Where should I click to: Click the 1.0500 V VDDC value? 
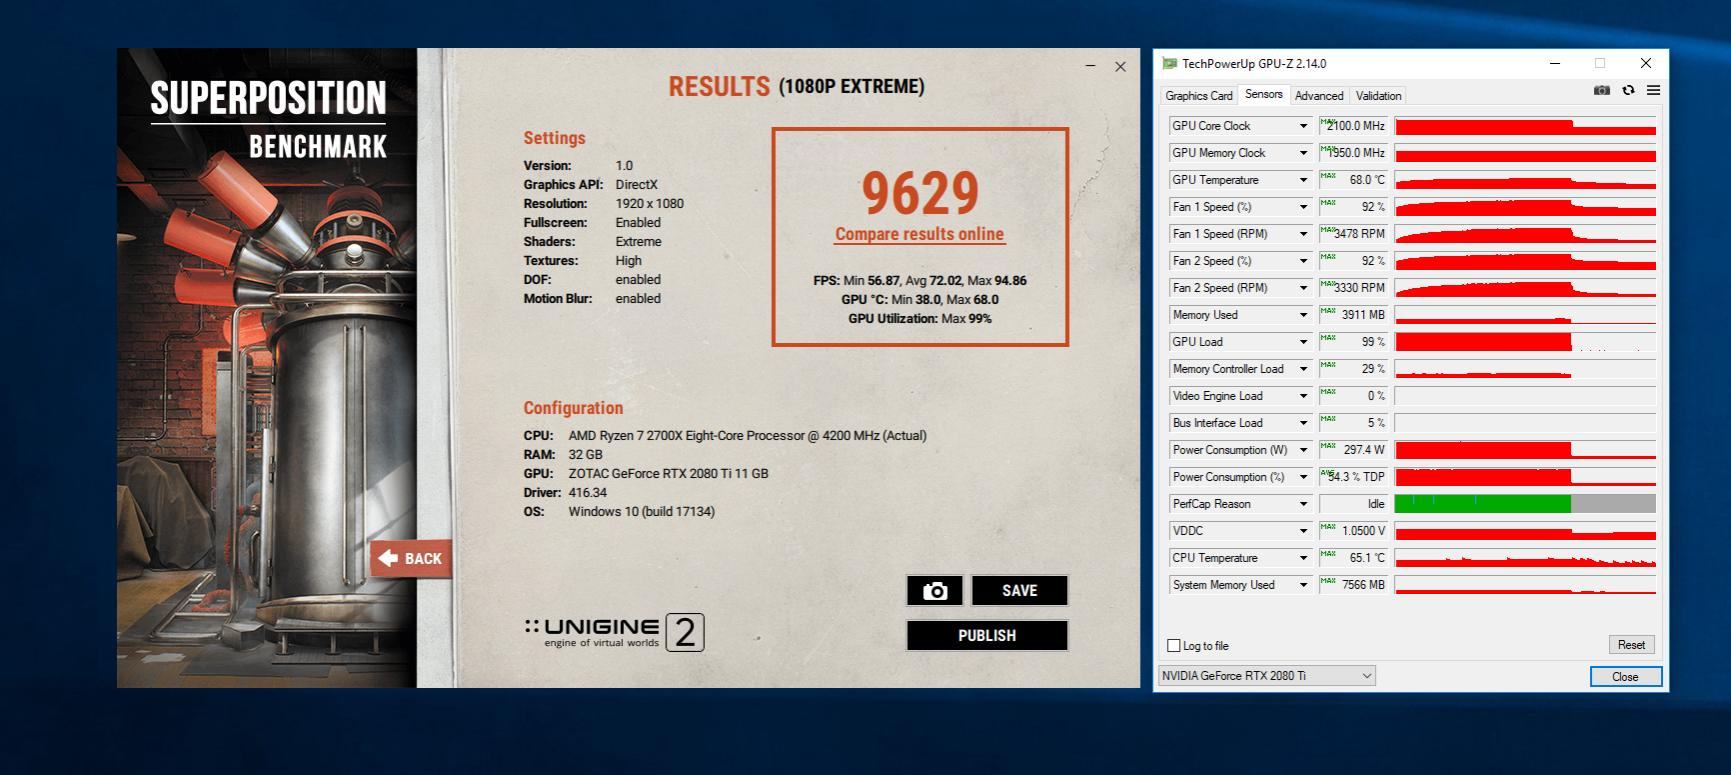(x=1353, y=531)
